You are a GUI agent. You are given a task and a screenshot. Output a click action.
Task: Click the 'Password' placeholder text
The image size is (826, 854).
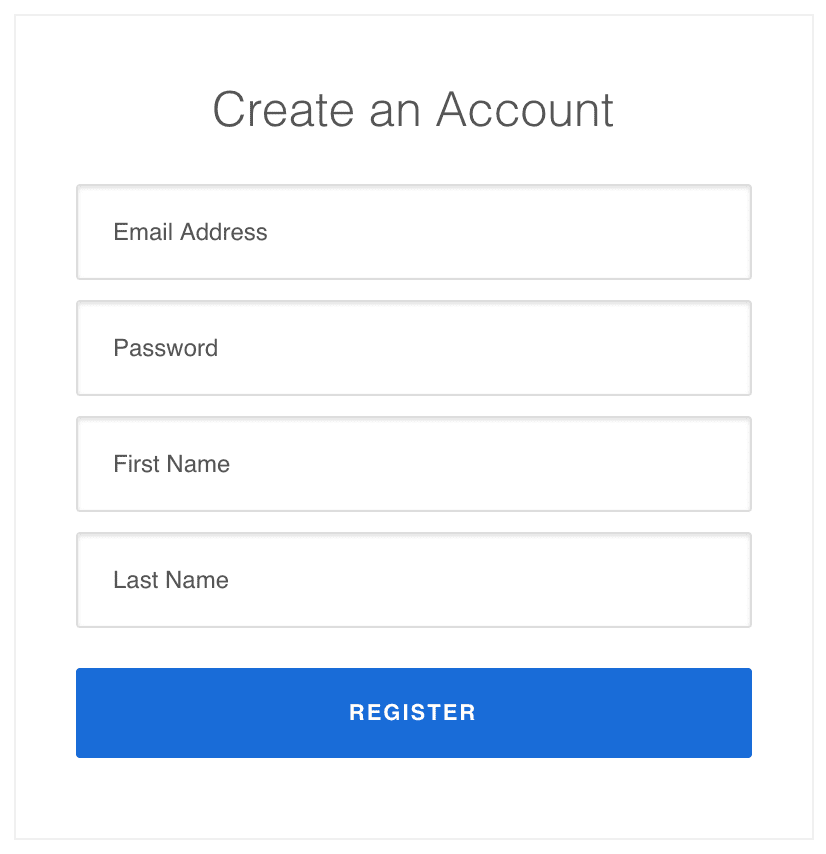click(165, 348)
